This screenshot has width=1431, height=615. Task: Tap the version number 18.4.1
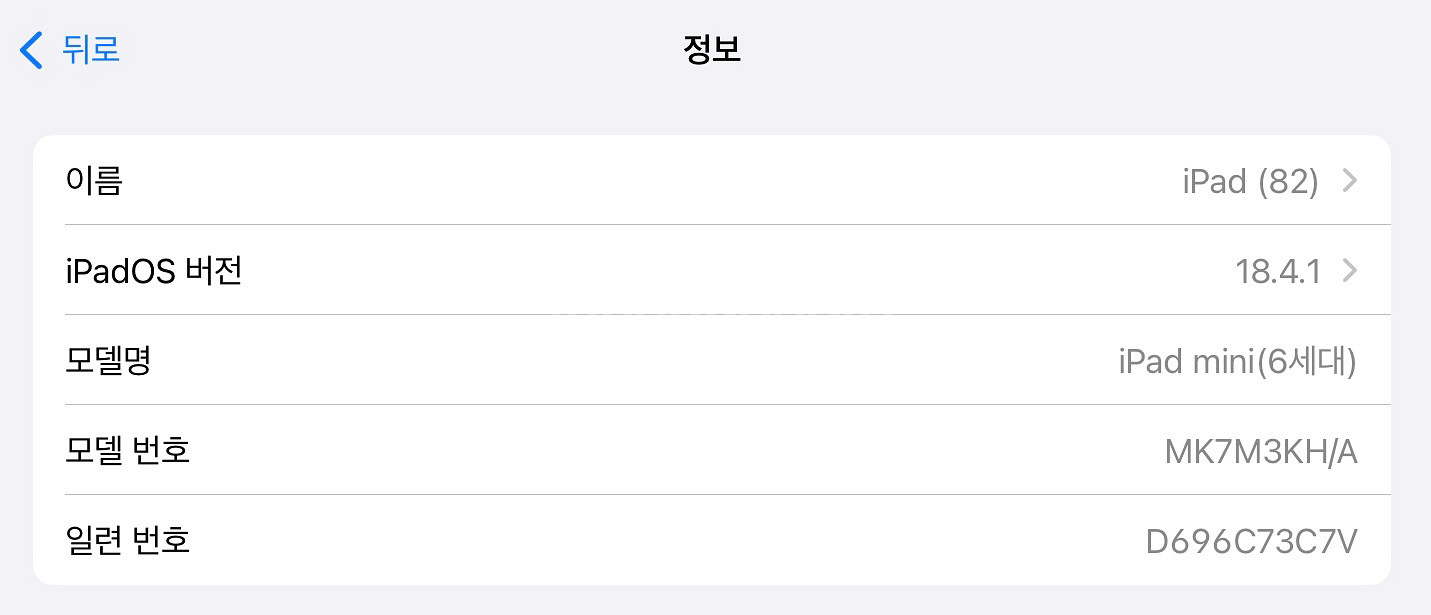pyautogui.click(x=1278, y=272)
